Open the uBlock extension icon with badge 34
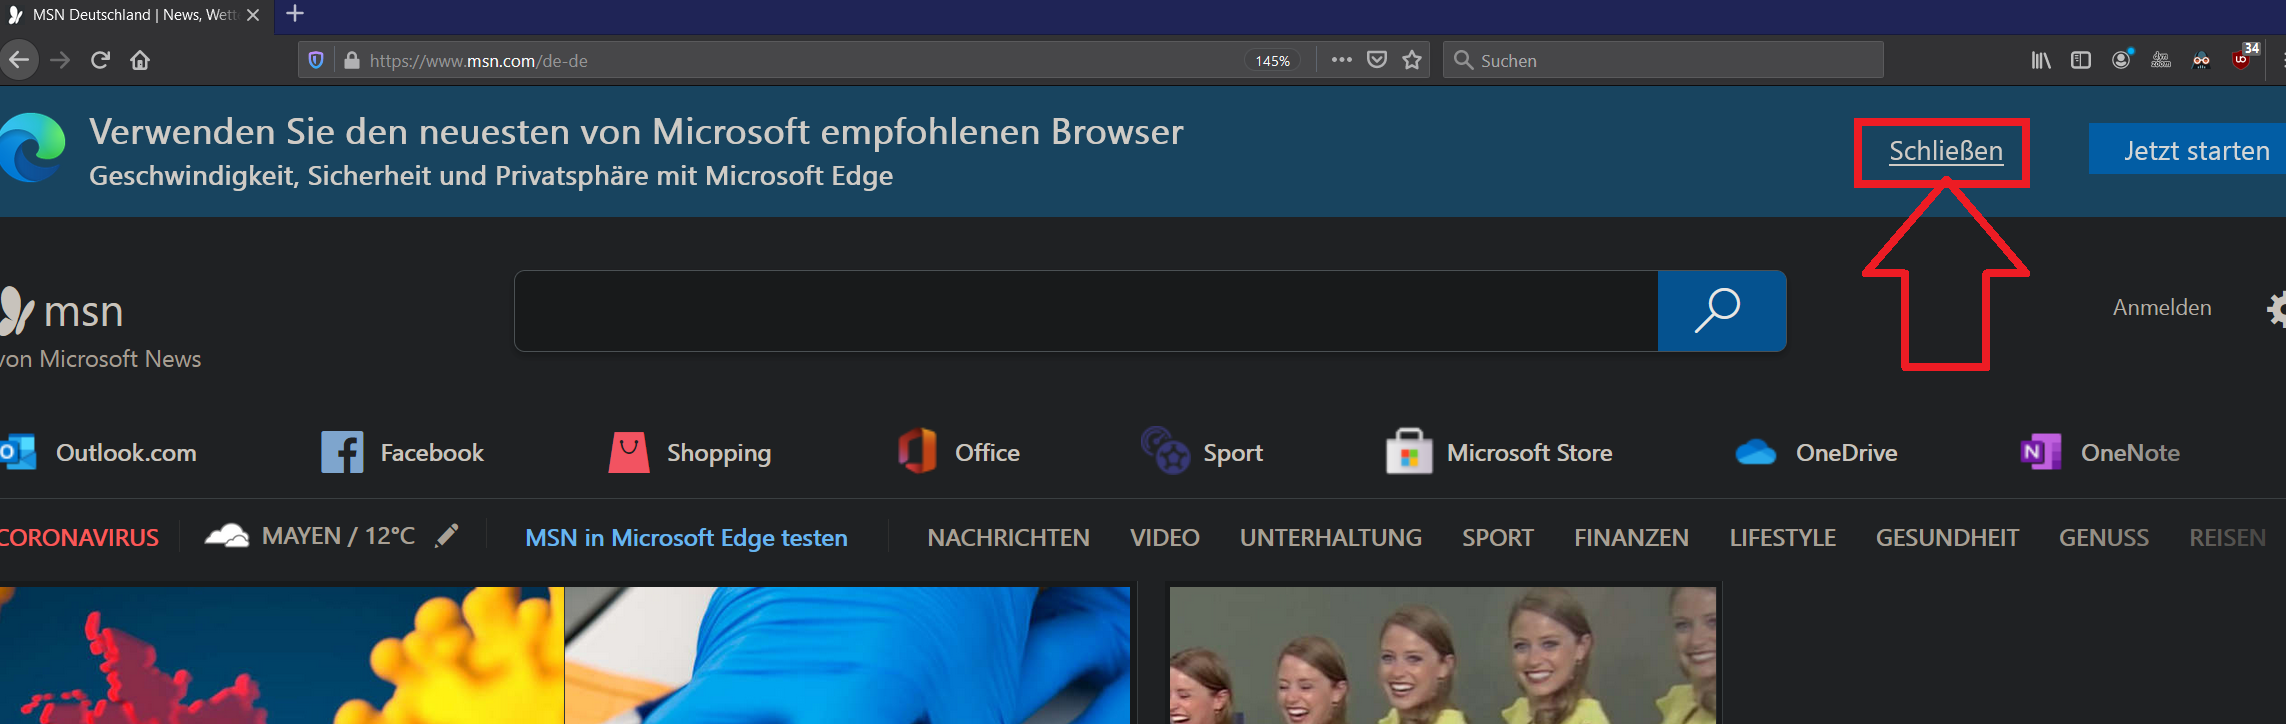Viewport: 2286px width, 724px height. 2243,58
